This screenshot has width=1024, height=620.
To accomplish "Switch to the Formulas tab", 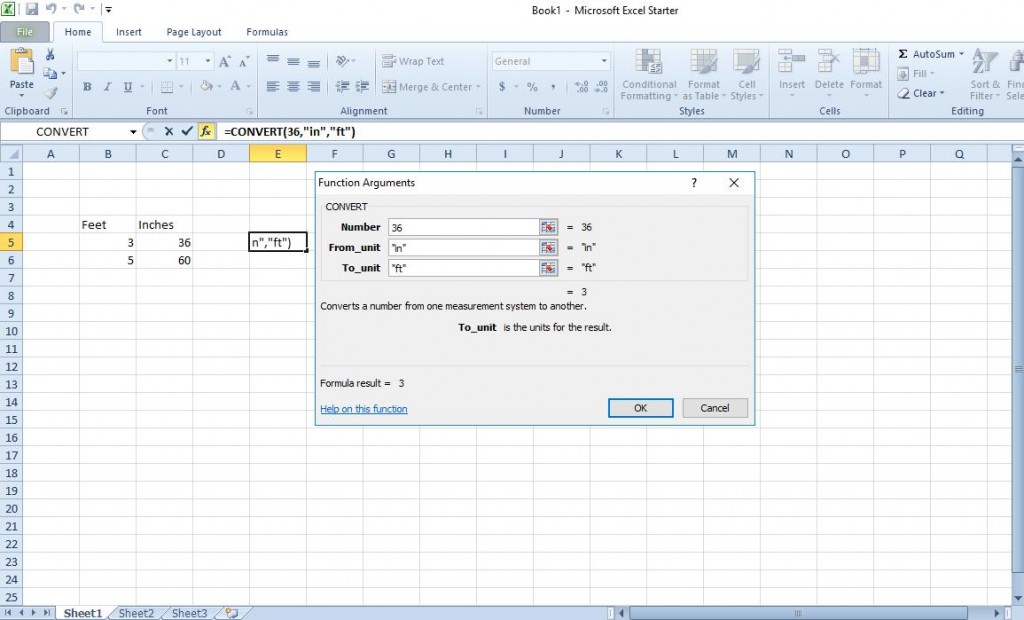I will [x=266, y=31].
